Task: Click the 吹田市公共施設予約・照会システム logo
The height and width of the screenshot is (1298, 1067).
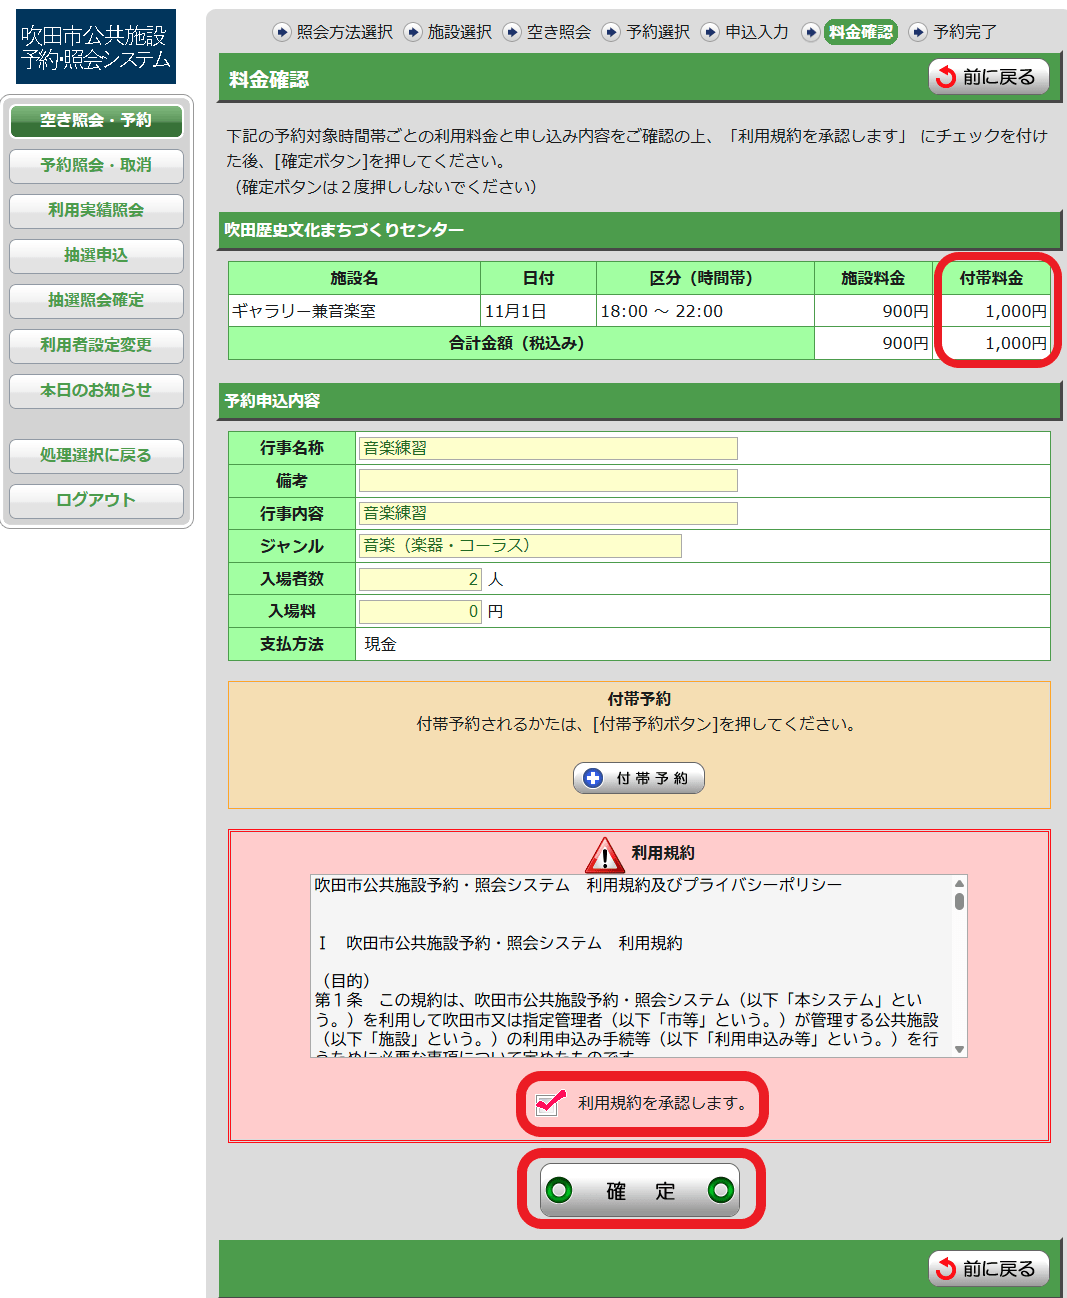Action: pyautogui.click(x=96, y=47)
